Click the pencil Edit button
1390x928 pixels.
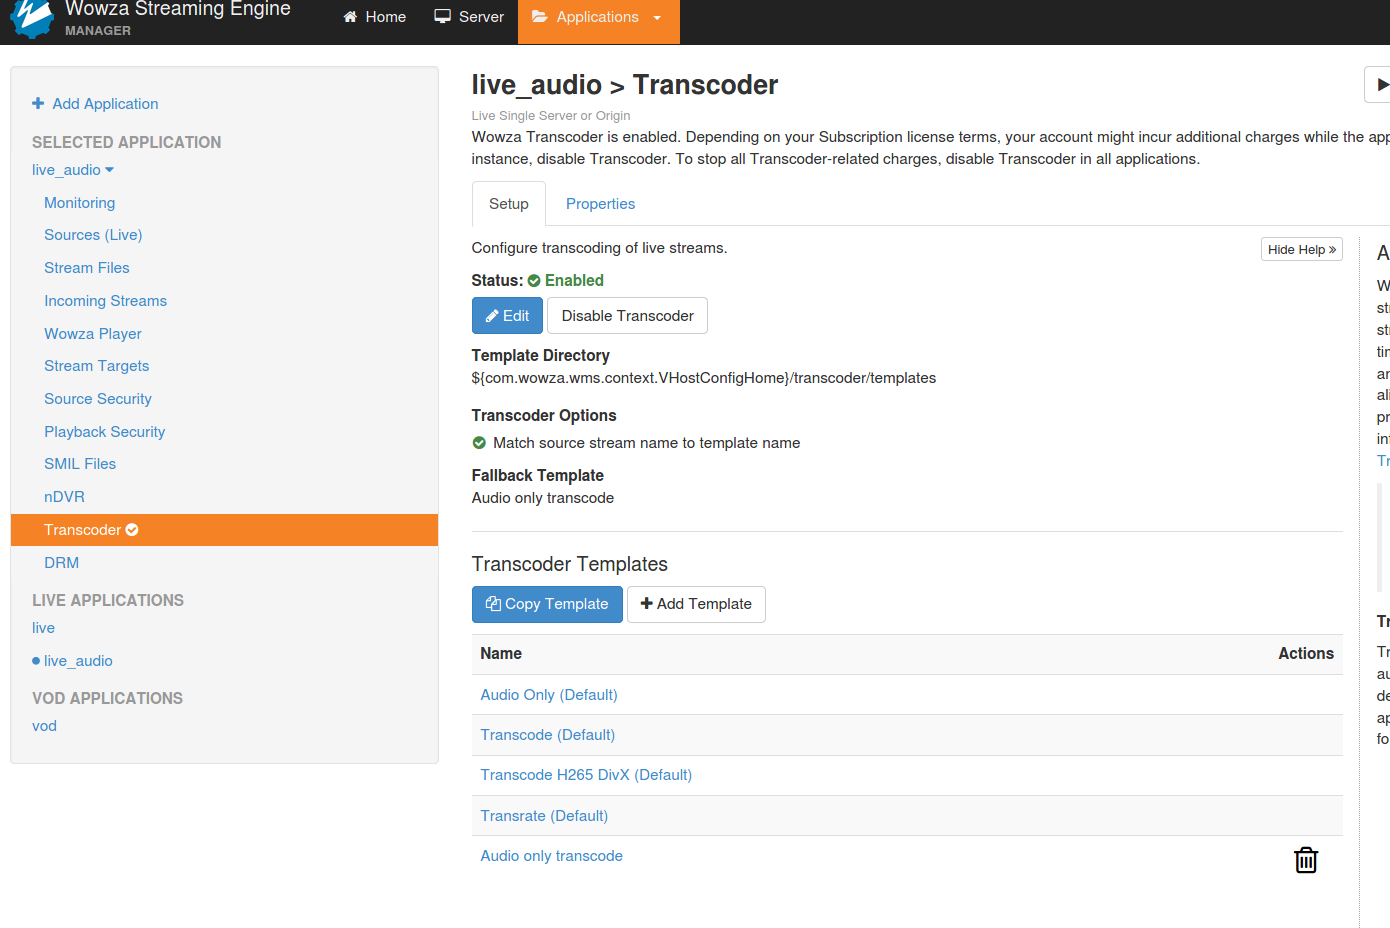[x=507, y=316]
